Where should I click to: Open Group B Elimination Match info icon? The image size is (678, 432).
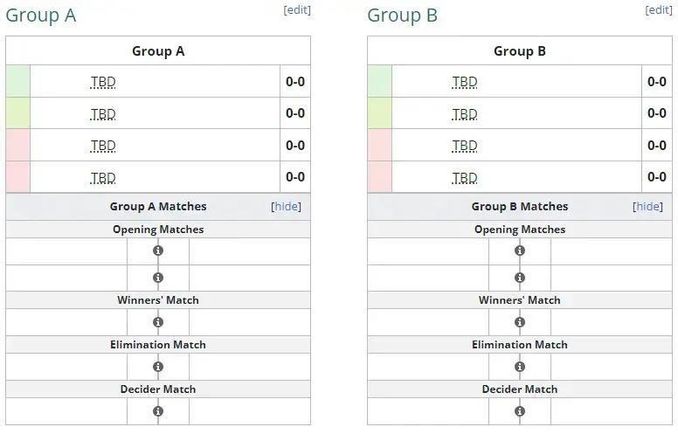coord(520,366)
